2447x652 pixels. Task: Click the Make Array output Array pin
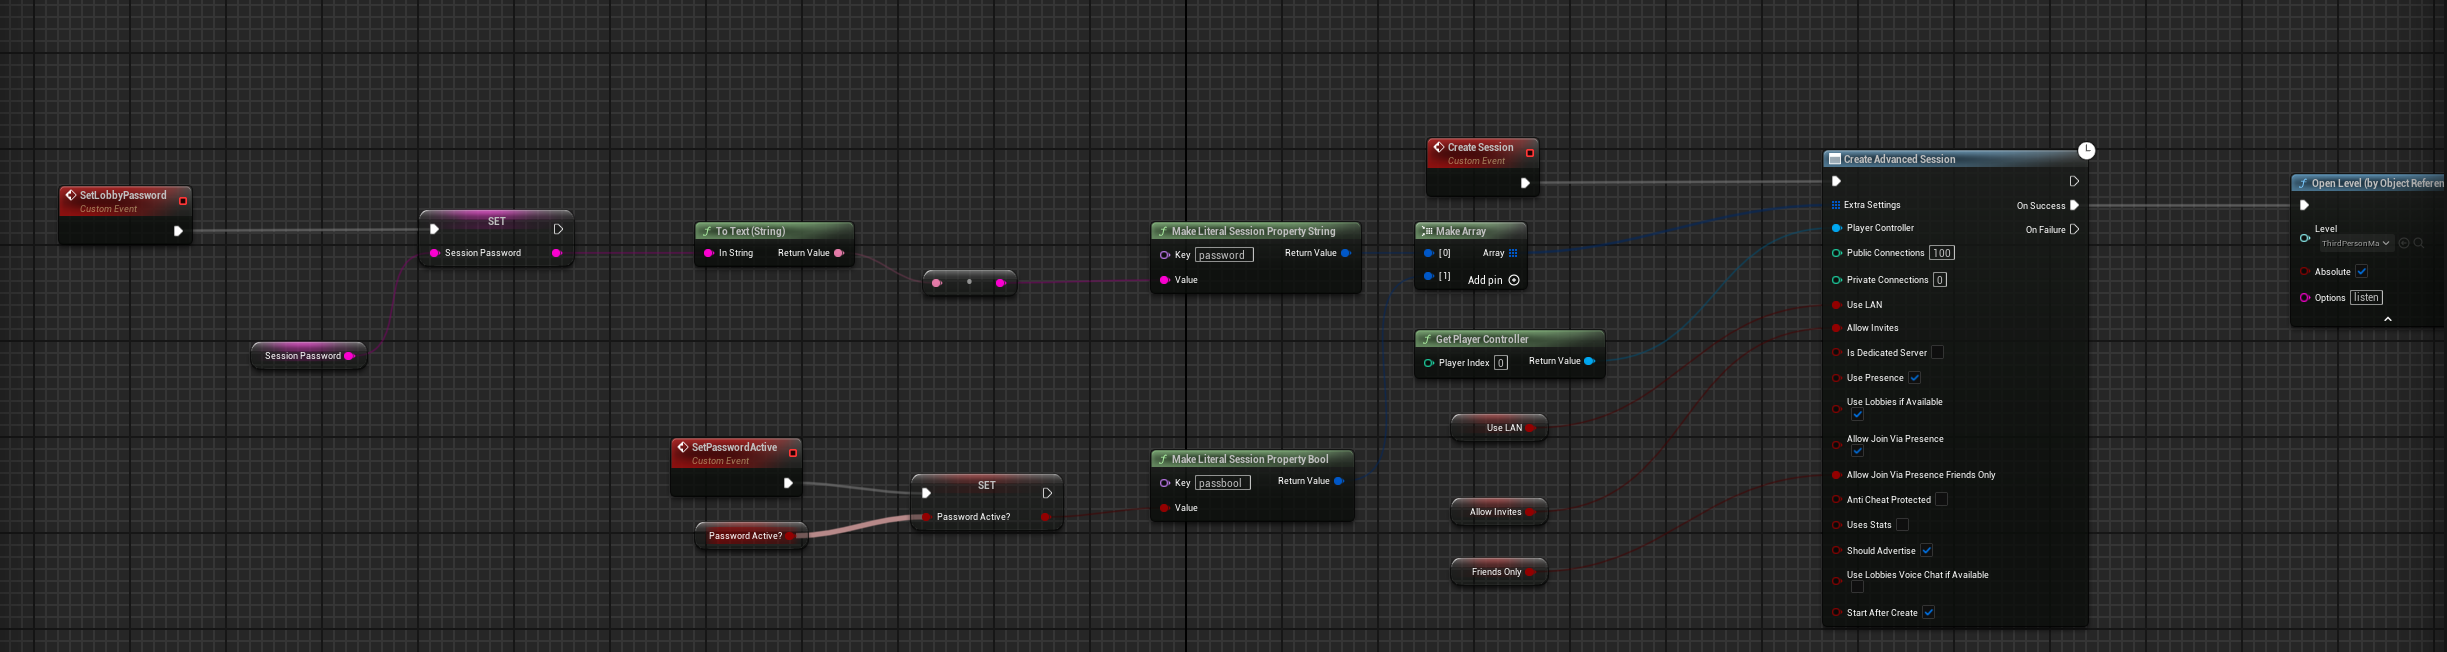[x=1513, y=253]
